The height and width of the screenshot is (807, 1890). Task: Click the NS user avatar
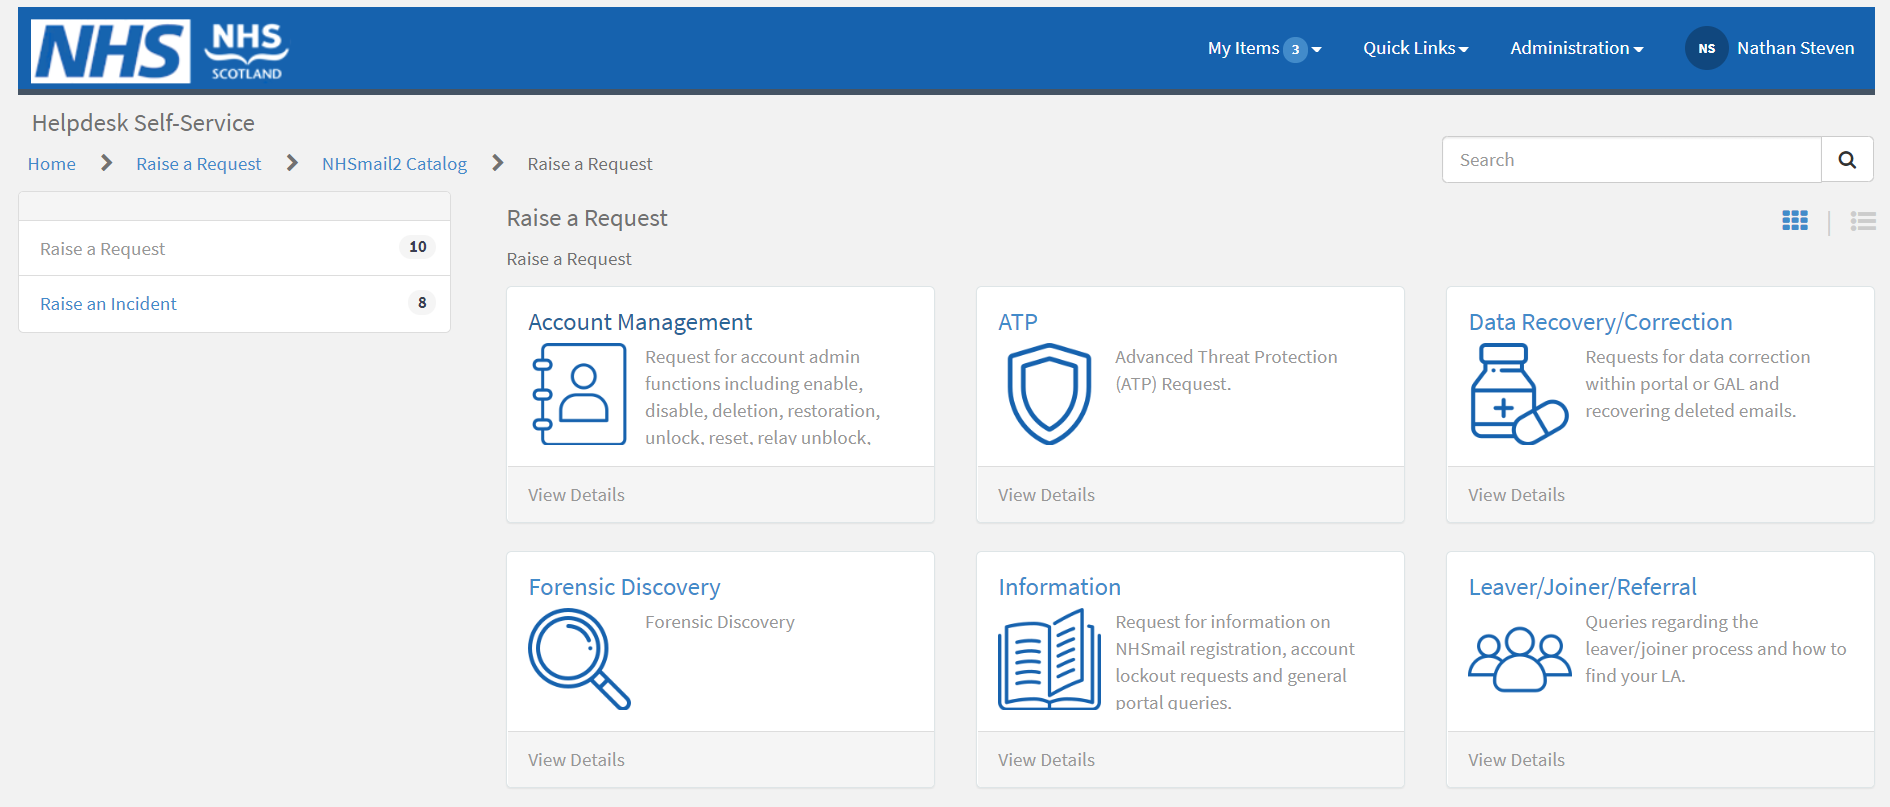1706,48
